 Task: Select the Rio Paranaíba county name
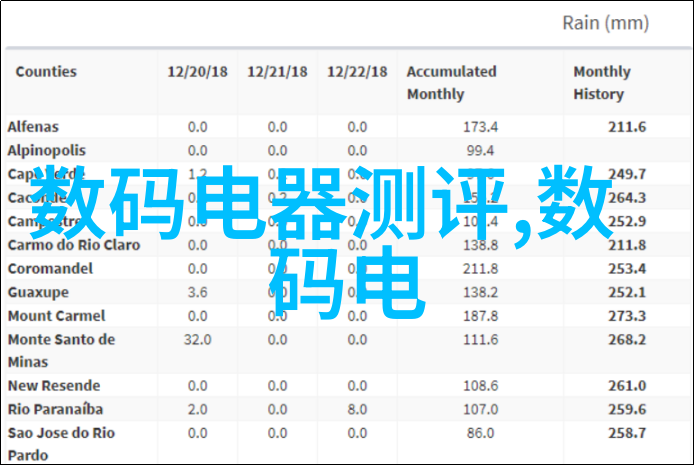click(56, 409)
